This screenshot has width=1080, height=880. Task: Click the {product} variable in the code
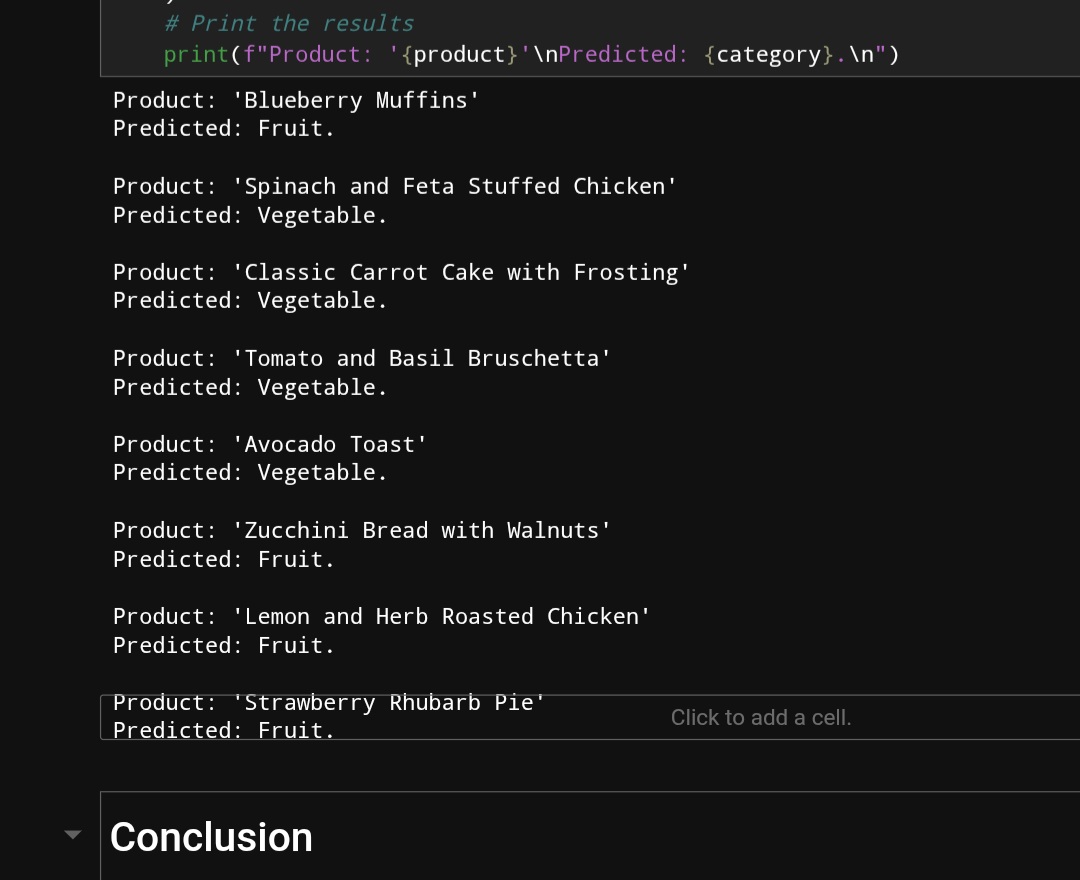click(x=460, y=54)
